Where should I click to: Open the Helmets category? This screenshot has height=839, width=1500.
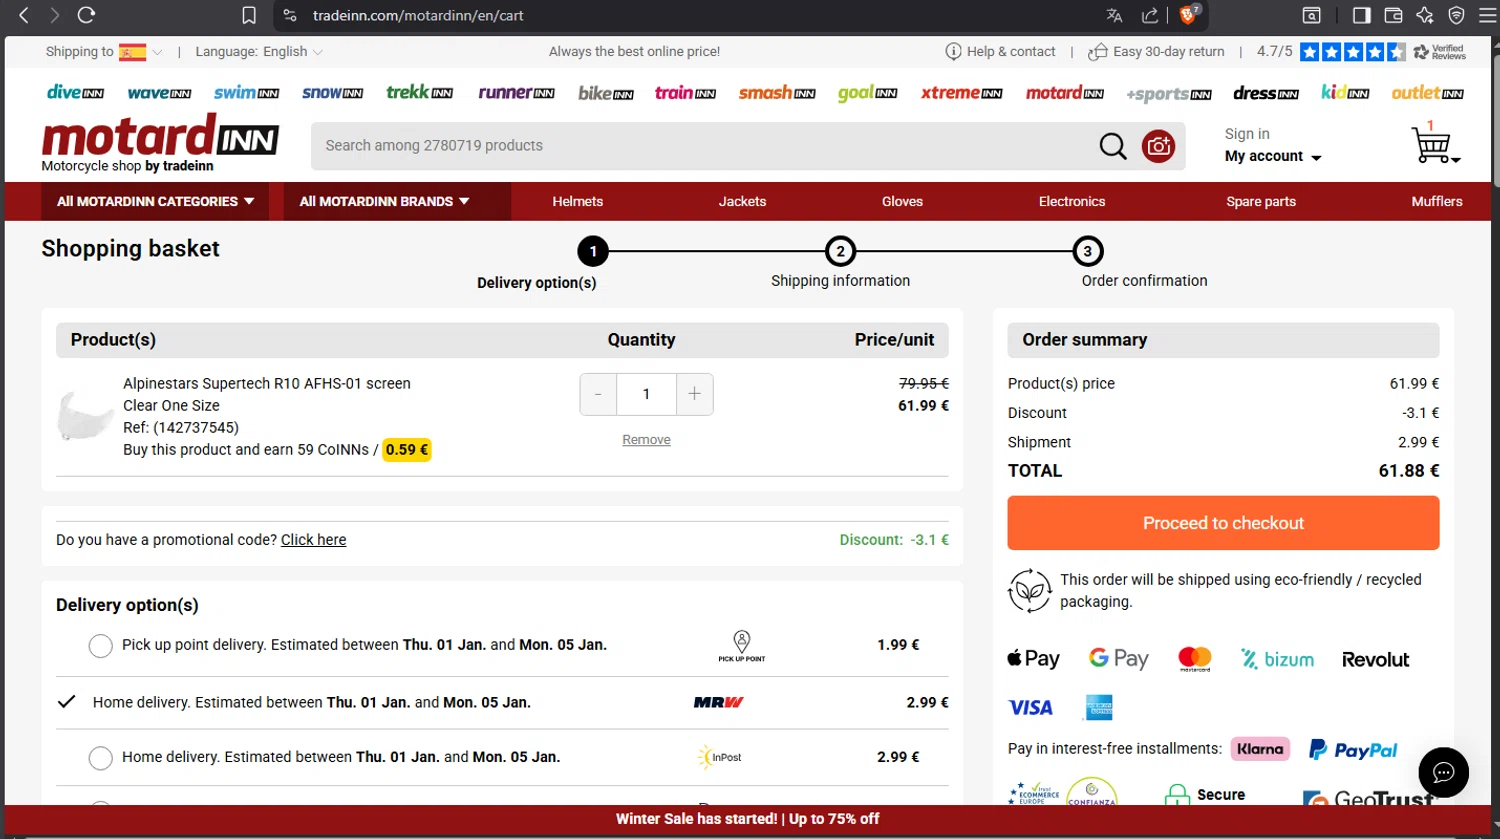click(x=578, y=201)
